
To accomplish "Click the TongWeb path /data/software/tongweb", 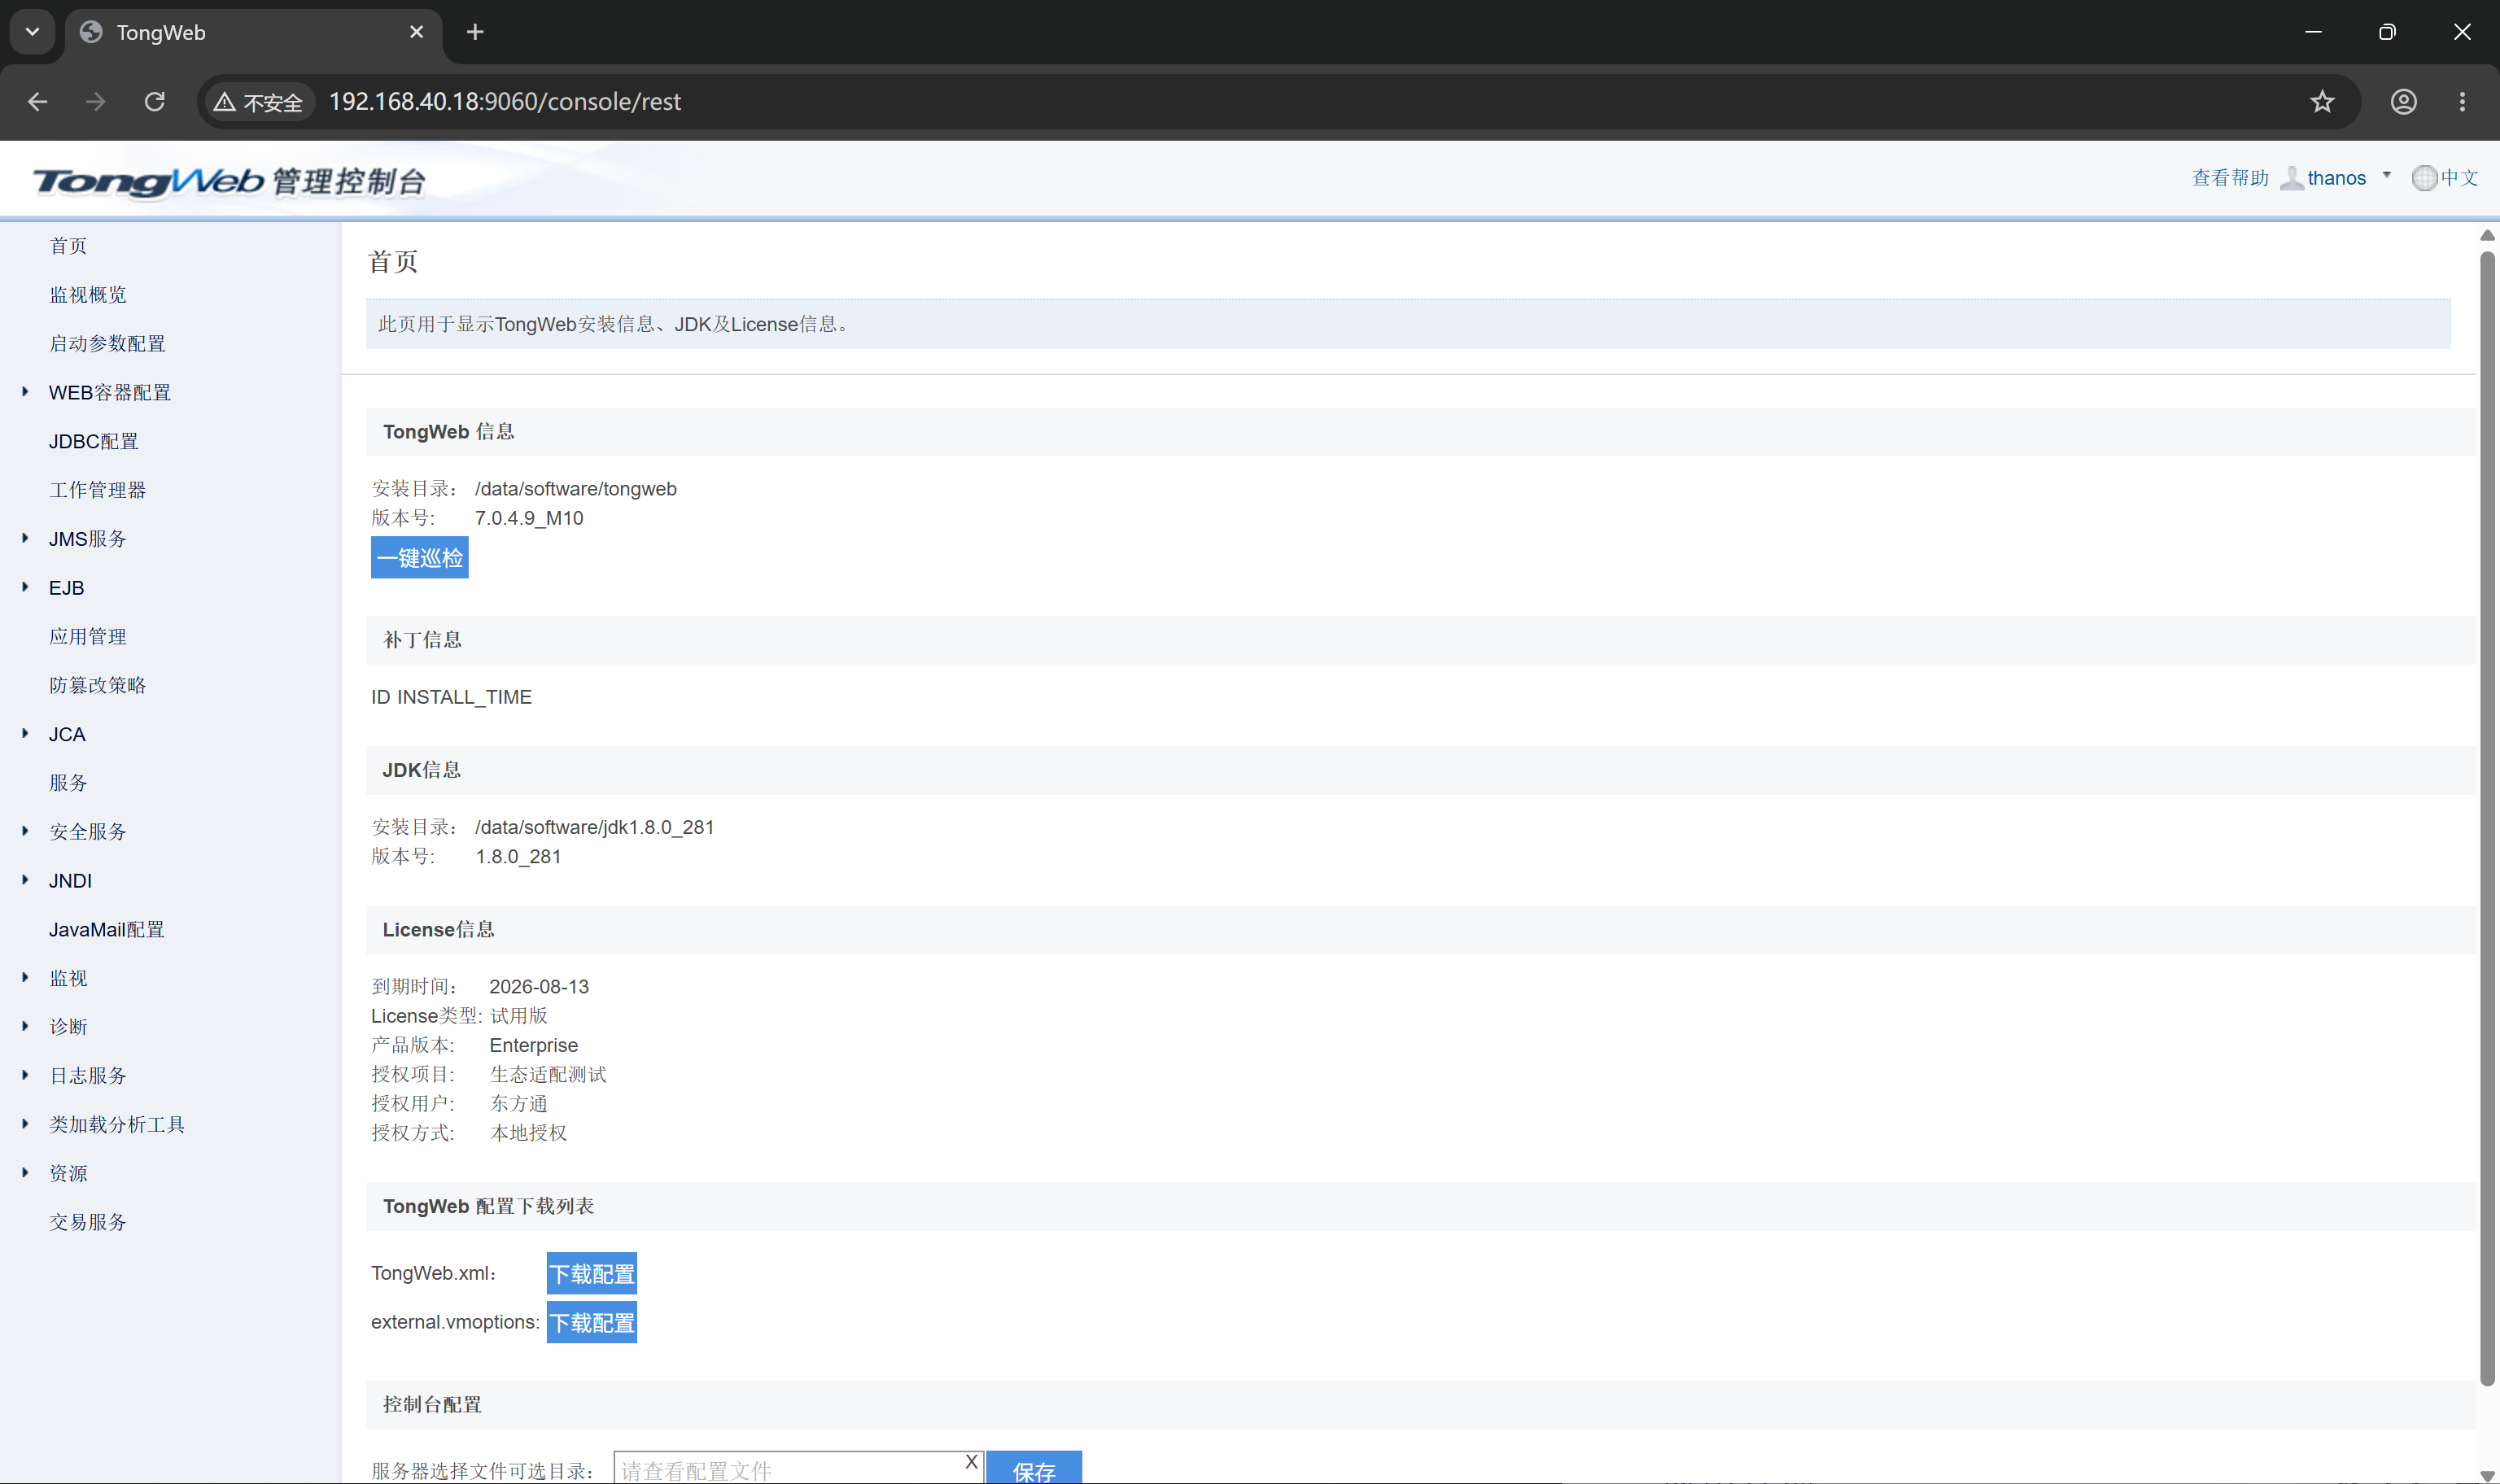I will coord(576,489).
